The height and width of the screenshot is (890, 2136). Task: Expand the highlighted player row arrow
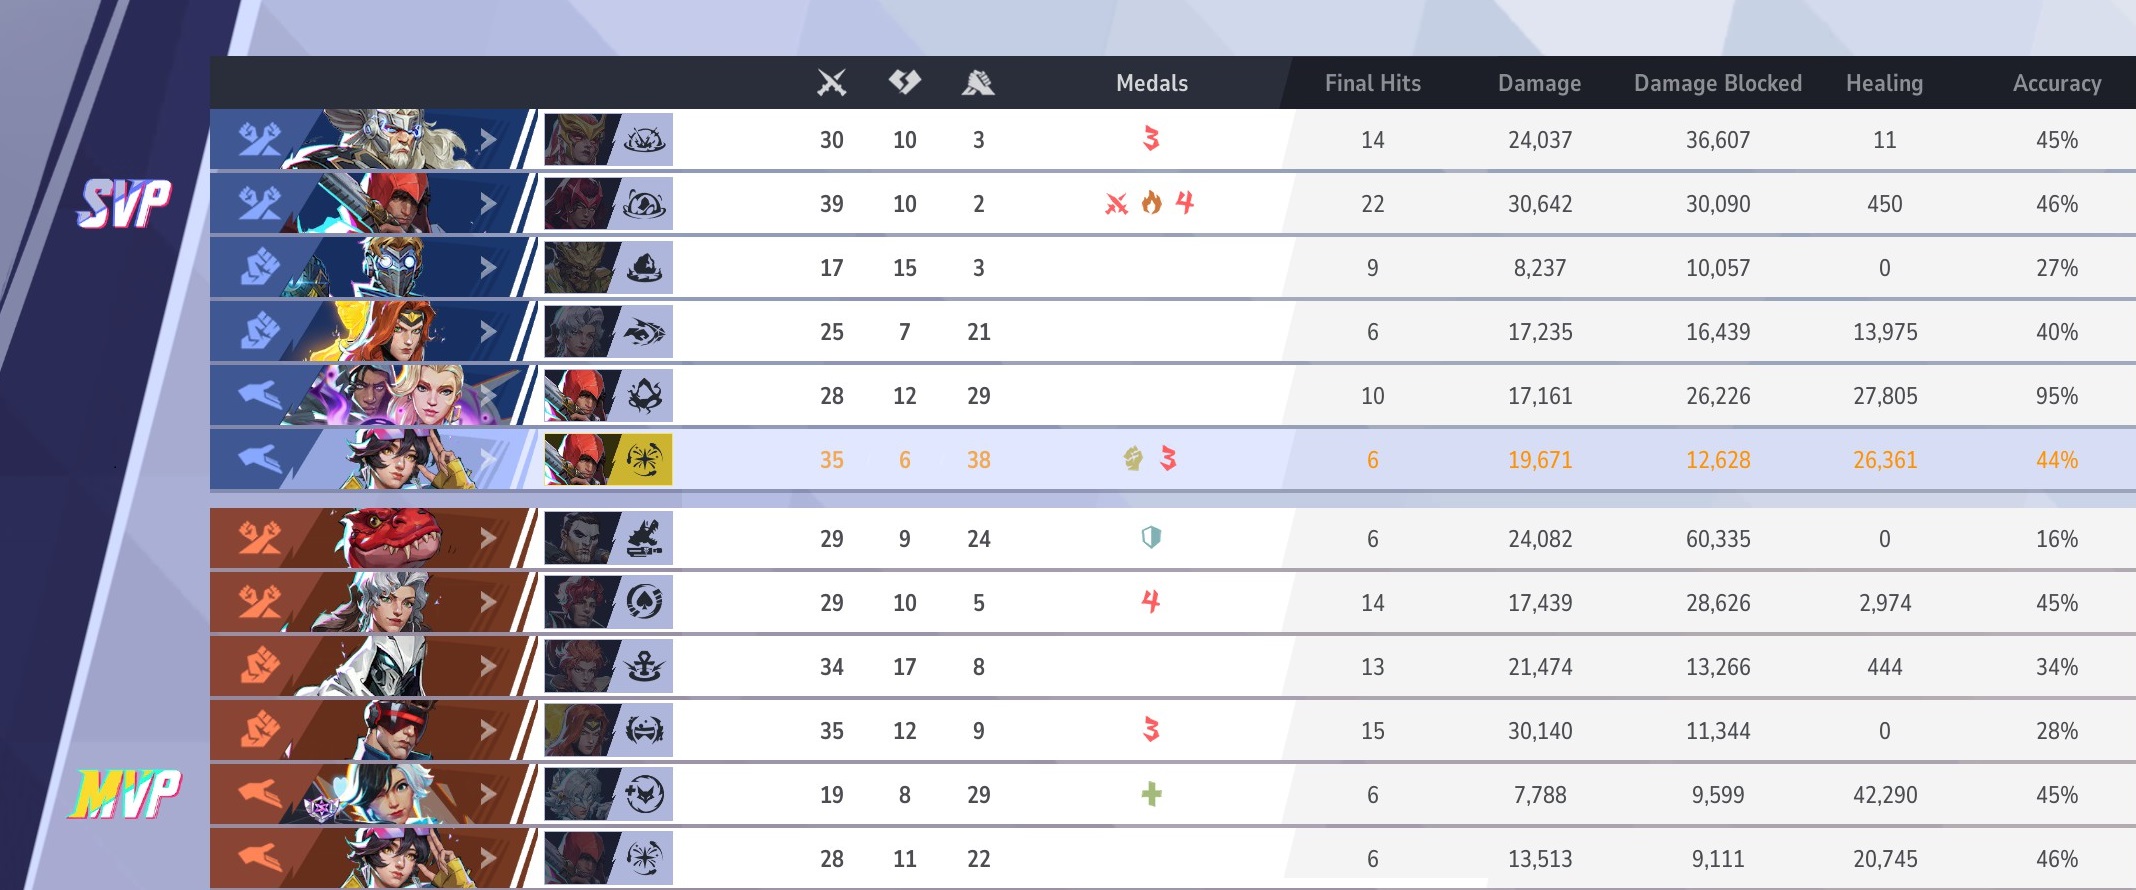(488, 459)
